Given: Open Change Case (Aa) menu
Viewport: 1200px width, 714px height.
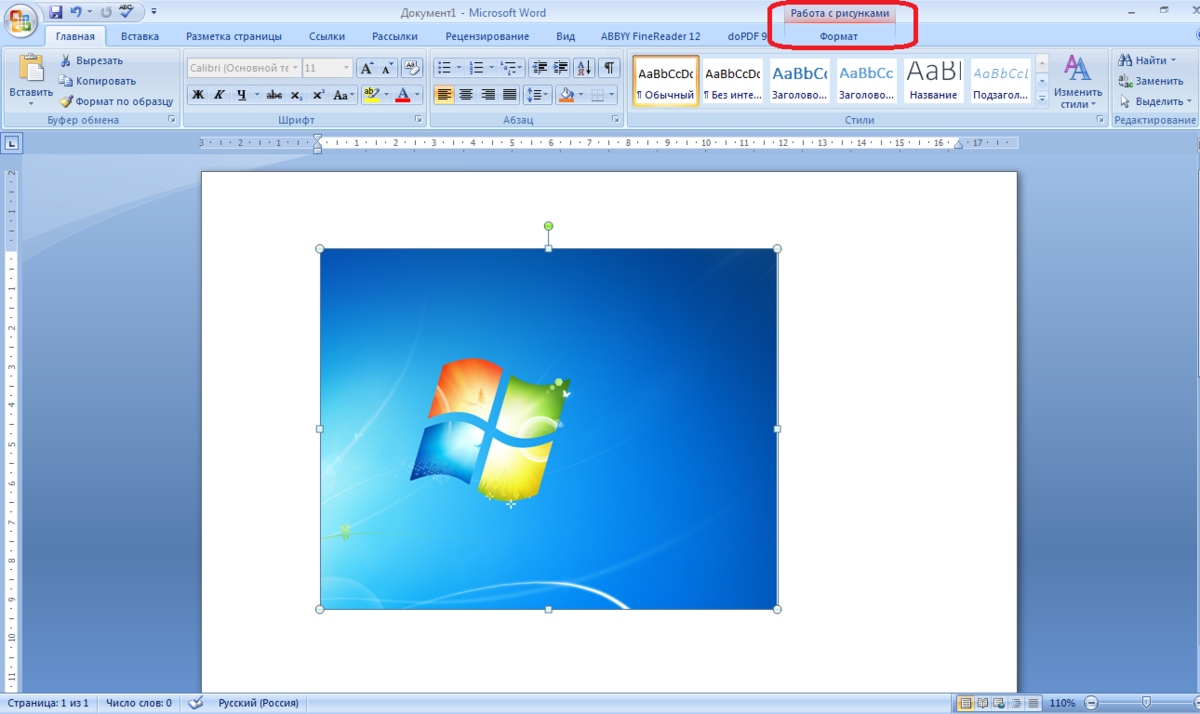Looking at the screenshot, I should (343, 95).
